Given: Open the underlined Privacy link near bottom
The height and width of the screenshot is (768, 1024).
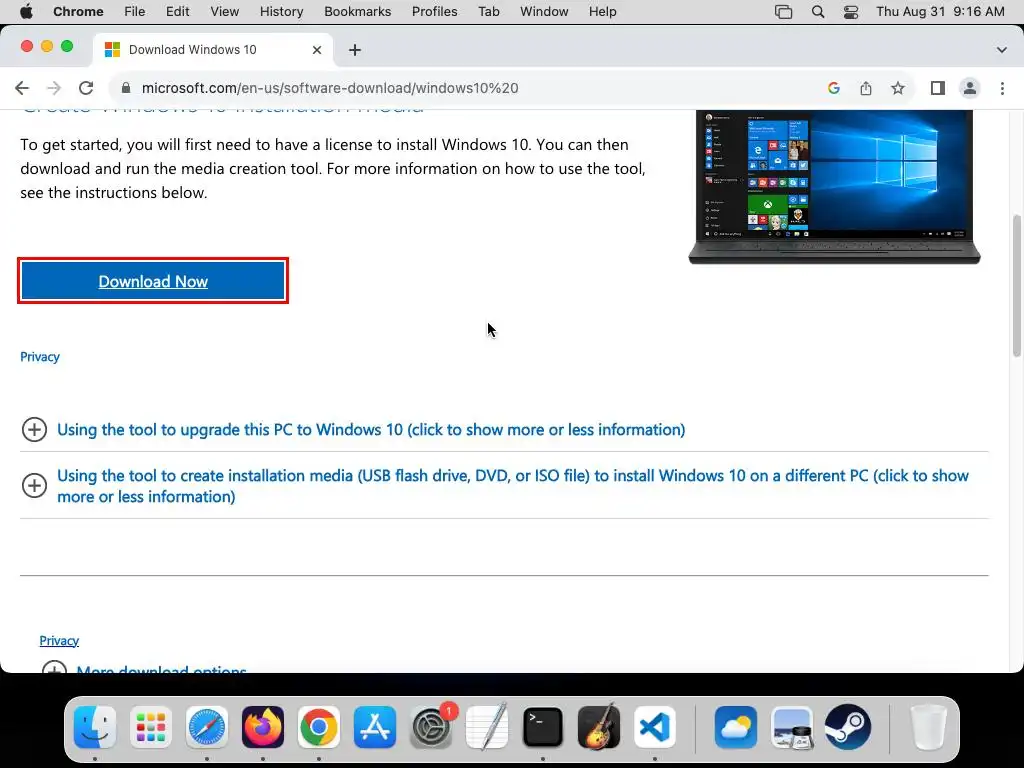Looking at the screenshot, I should pos(59,641).
